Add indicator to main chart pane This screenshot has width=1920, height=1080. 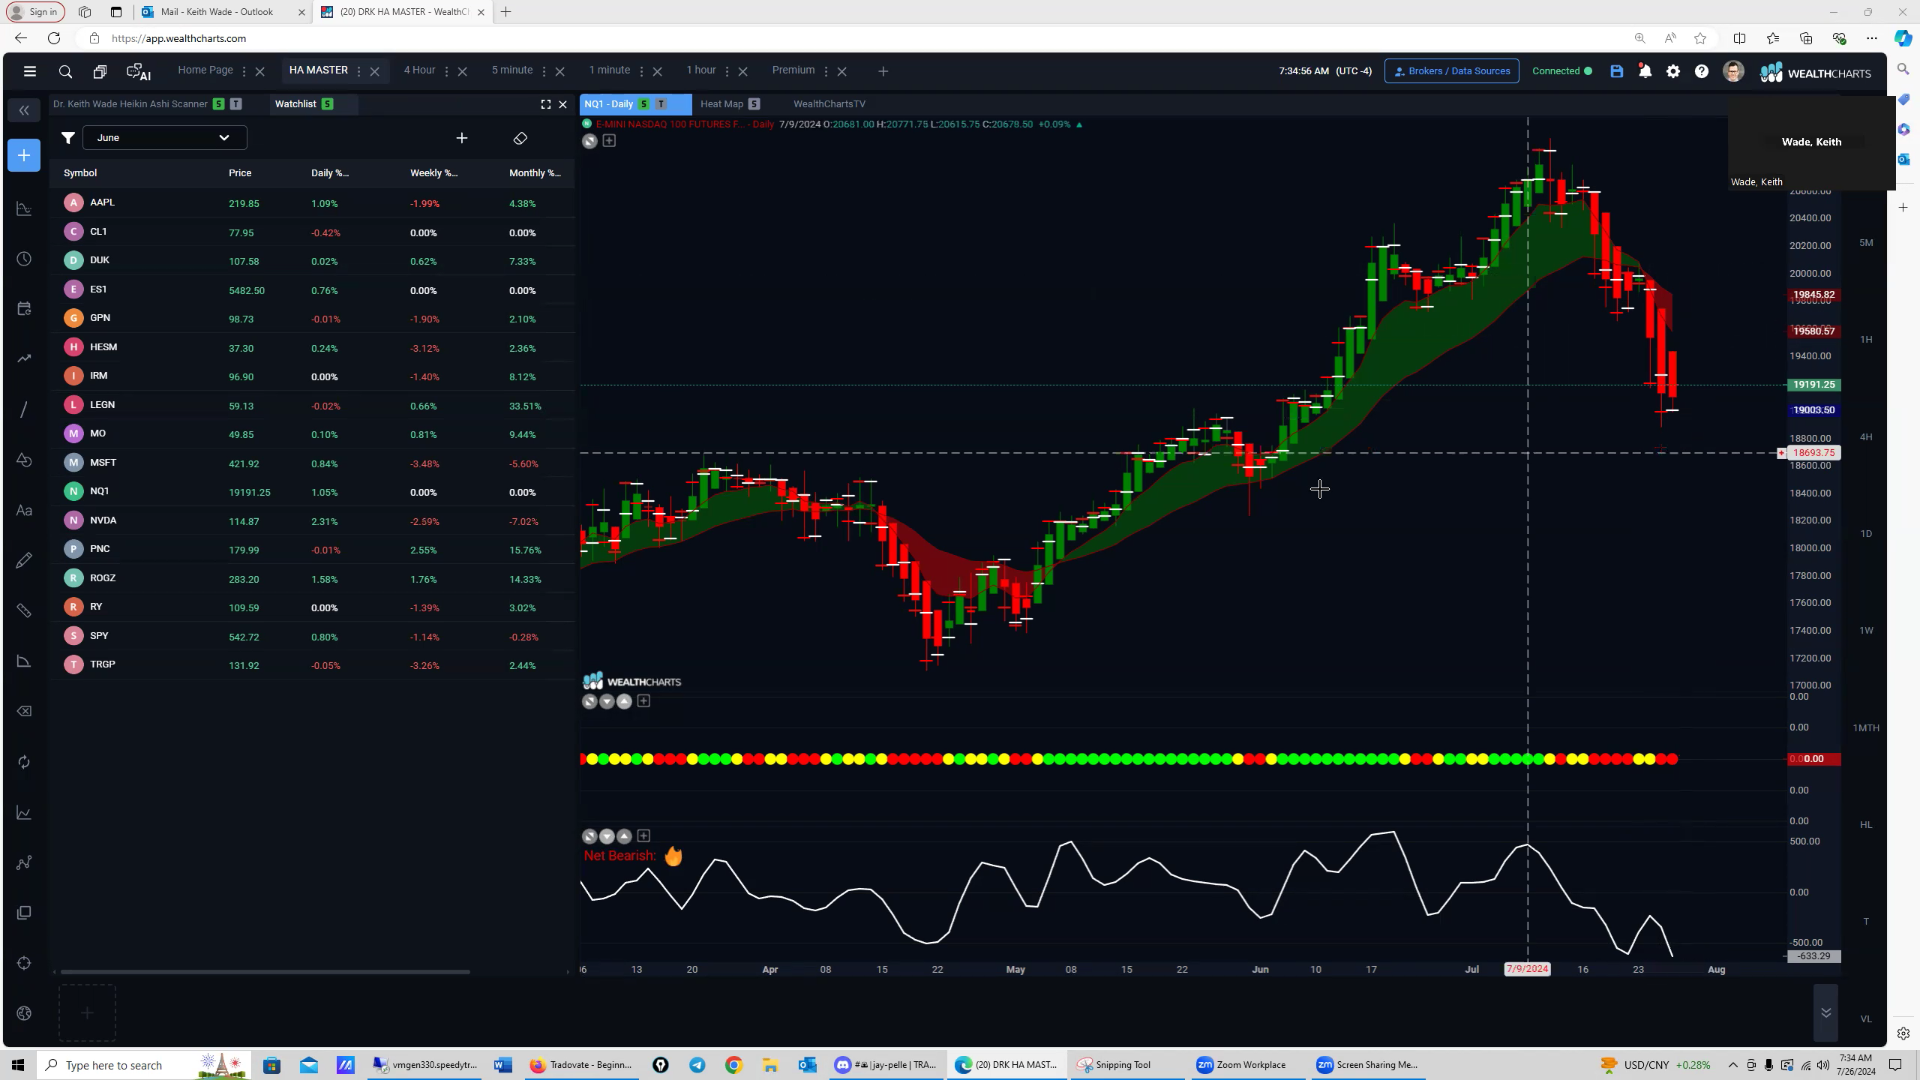[x=609, y=141]
